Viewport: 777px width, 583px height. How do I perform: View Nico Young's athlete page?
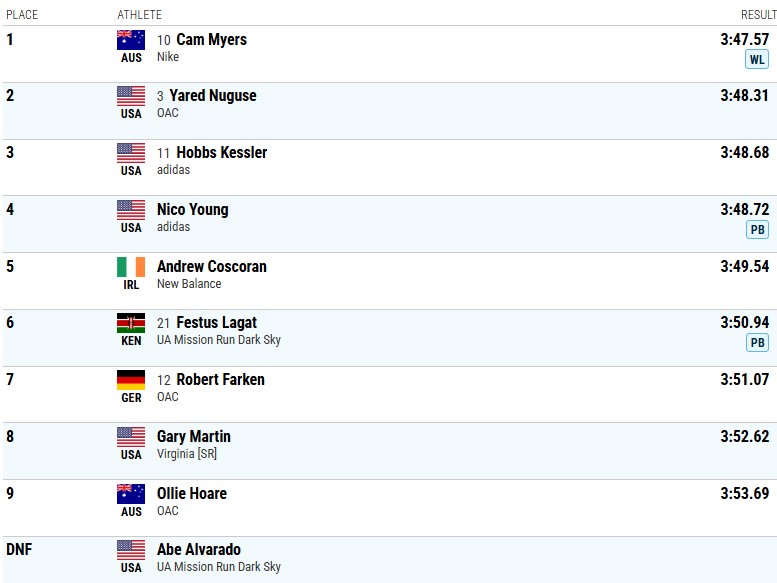[x=192, y=210]
